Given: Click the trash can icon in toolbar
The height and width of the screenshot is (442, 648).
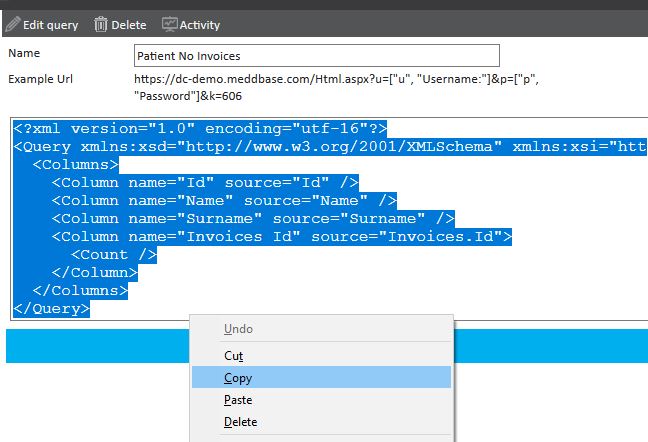Looking at the screenshot, I should 101,24.
